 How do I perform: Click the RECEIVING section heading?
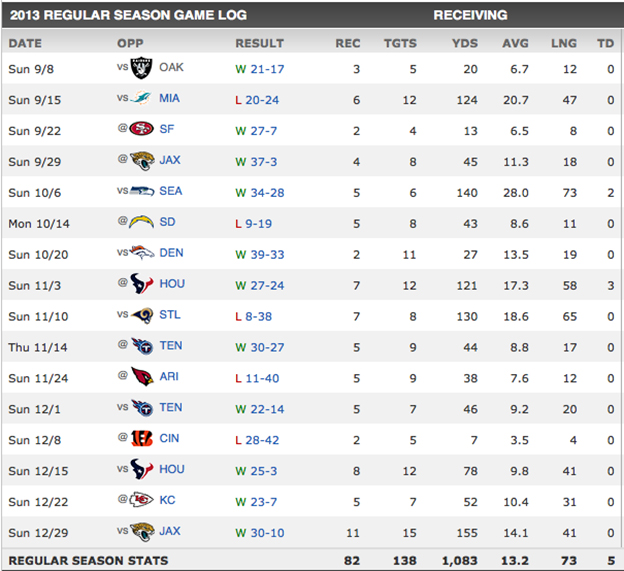coord(470,15)
